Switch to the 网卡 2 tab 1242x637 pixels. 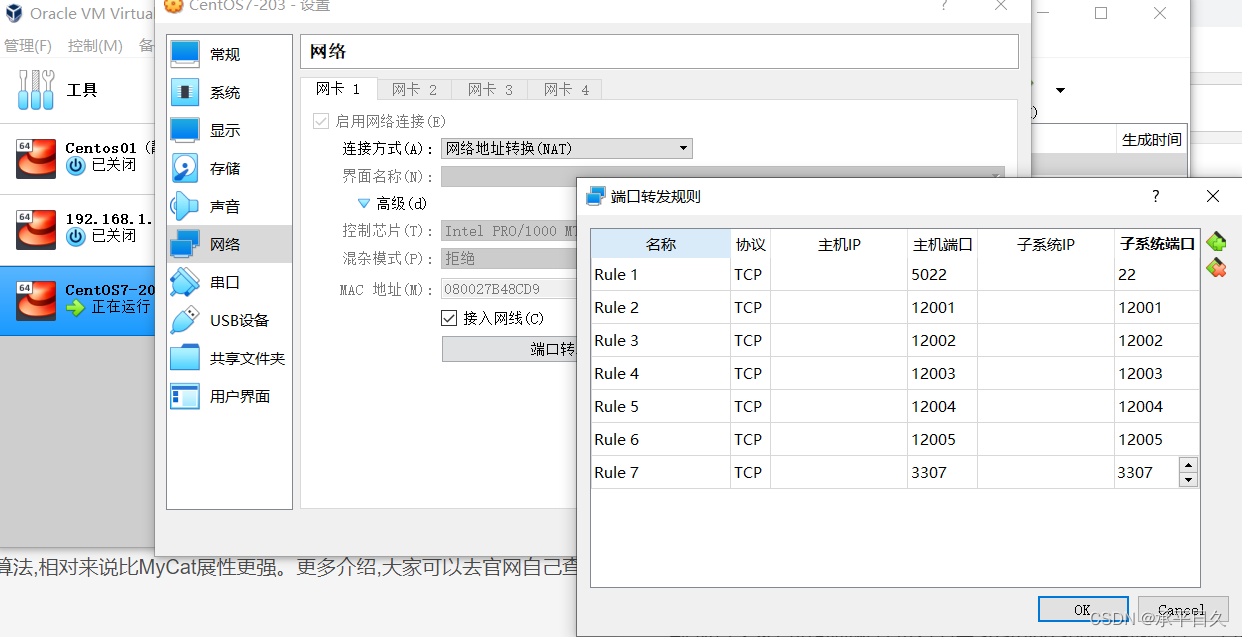pyautogui.click(x=414, y=89)
